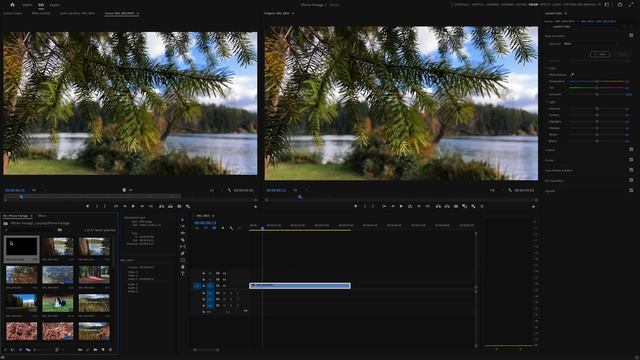Select the Type tool
640x360 pixels.
point(182,273)
